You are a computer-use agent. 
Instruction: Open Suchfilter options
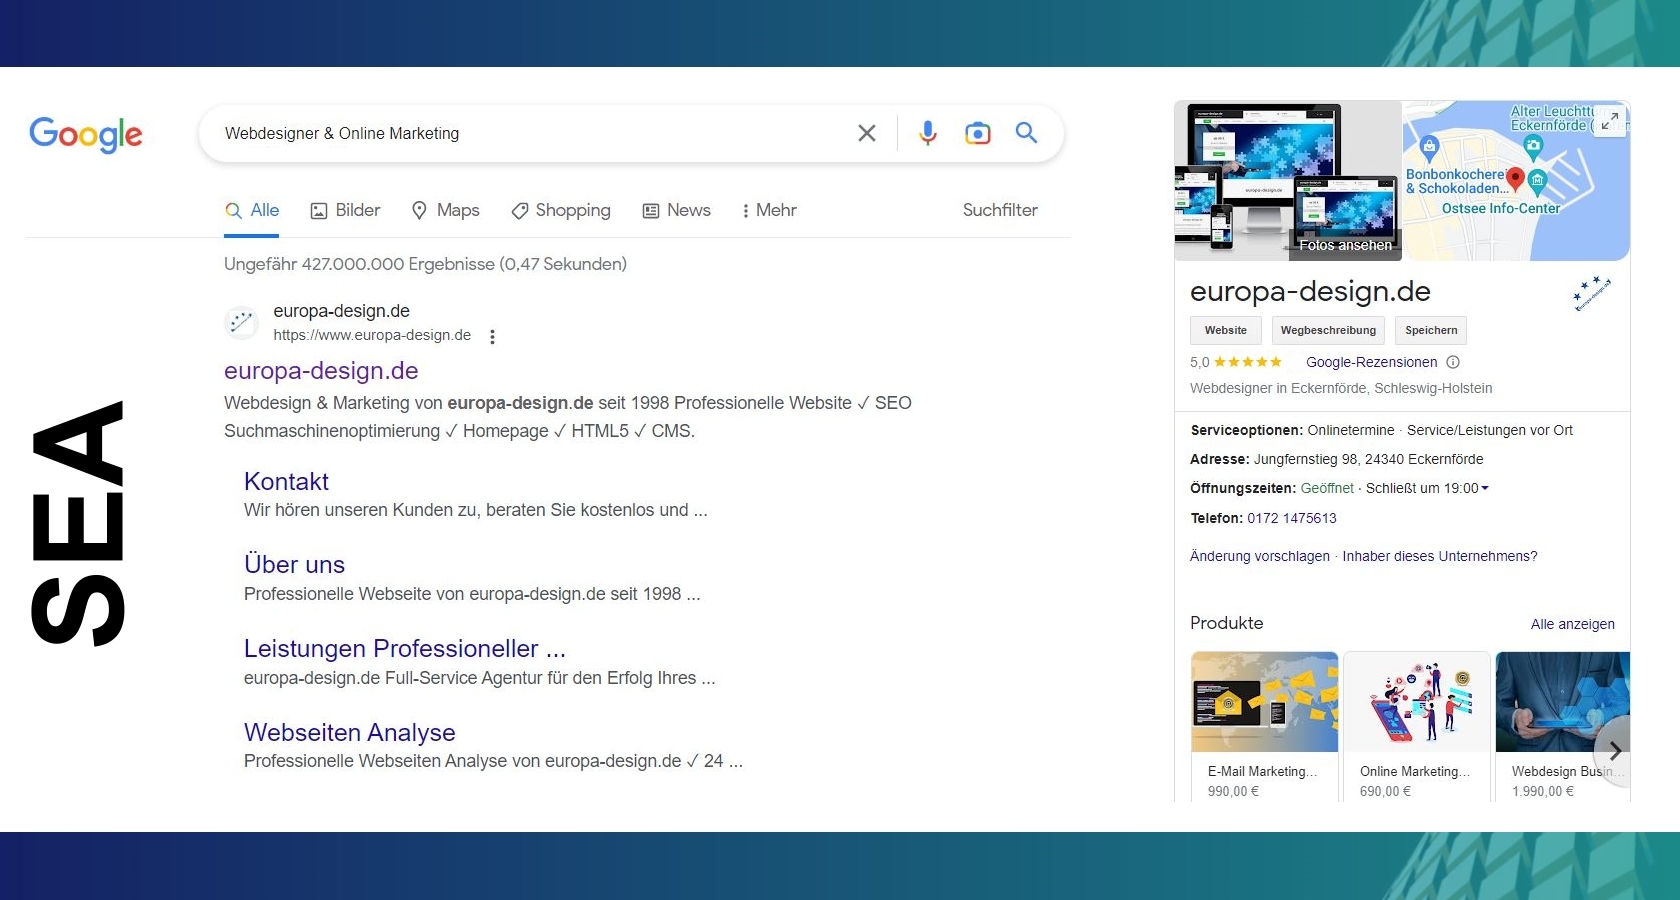pyautogui.click(x=1000, y=210)
